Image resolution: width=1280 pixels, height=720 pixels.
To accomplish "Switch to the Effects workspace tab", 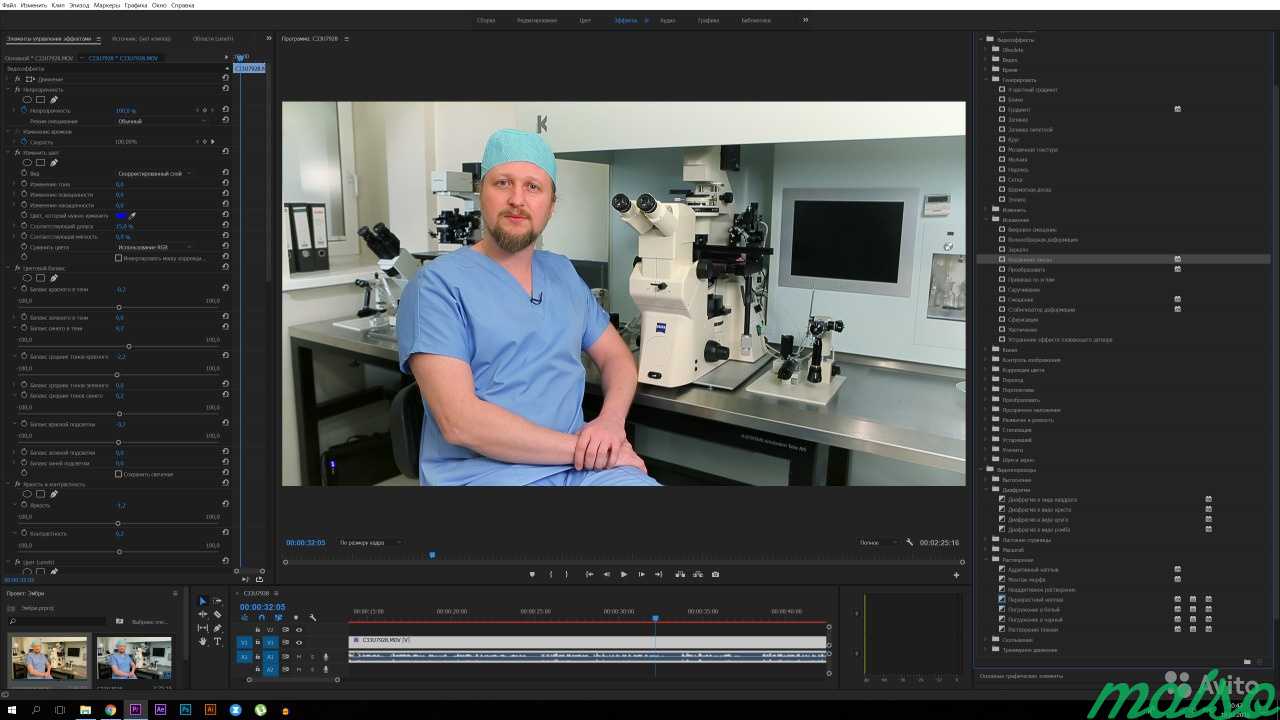I will click(625, 20).
